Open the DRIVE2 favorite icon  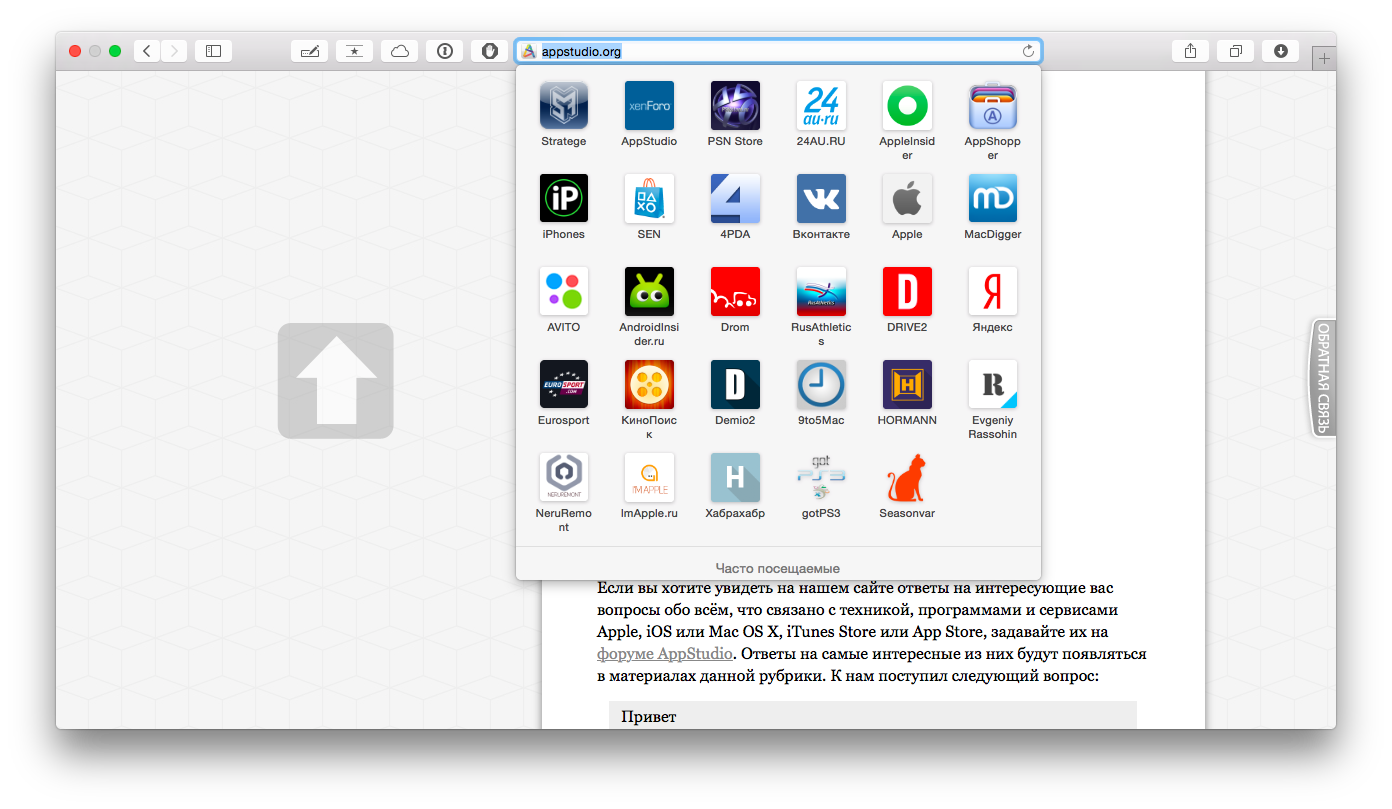coord(907,292)
